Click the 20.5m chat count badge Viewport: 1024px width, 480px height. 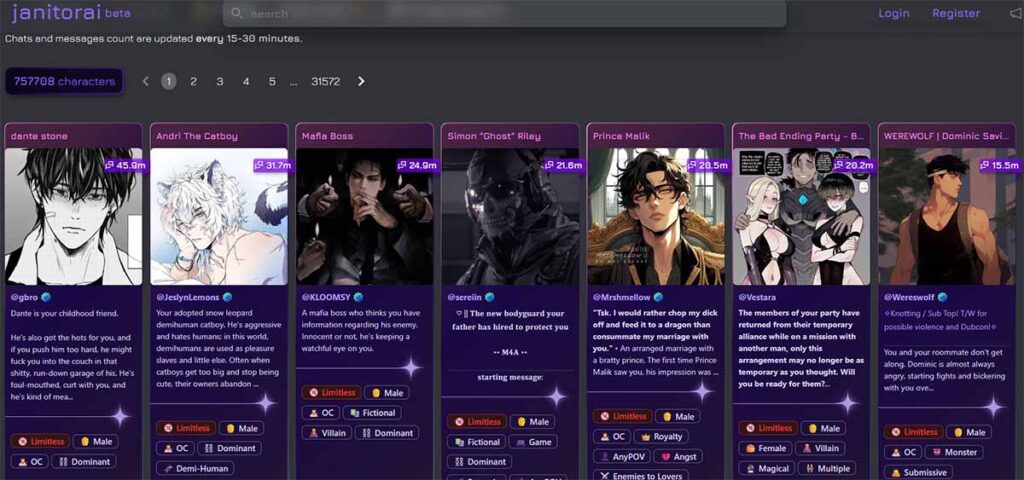pos(709,165)
